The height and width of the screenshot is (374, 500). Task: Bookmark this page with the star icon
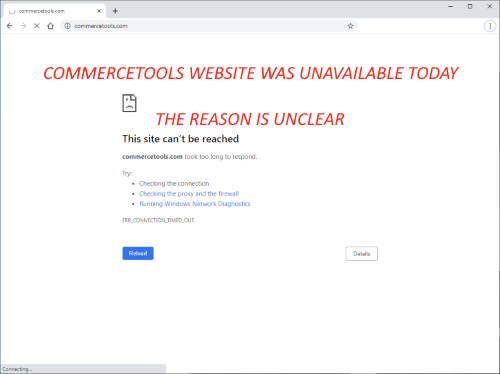click(x=350, y=26)
